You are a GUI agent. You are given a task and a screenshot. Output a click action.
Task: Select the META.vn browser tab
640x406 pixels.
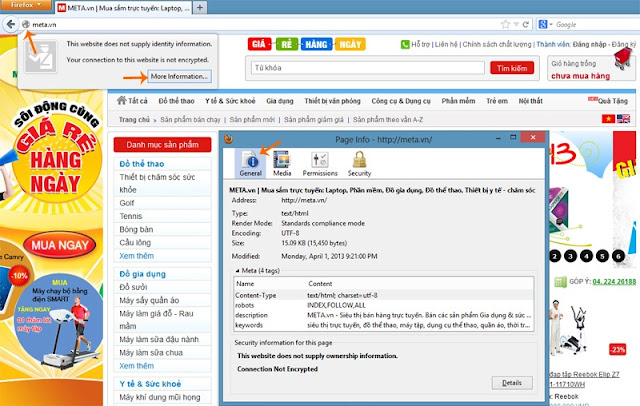pos(123,8)
